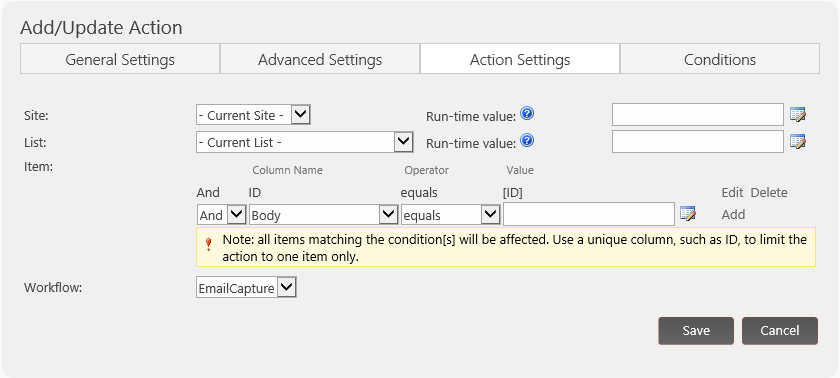Click help icon beside List Run-time value
Screen dimensions: 840x378
pos(527,141)
